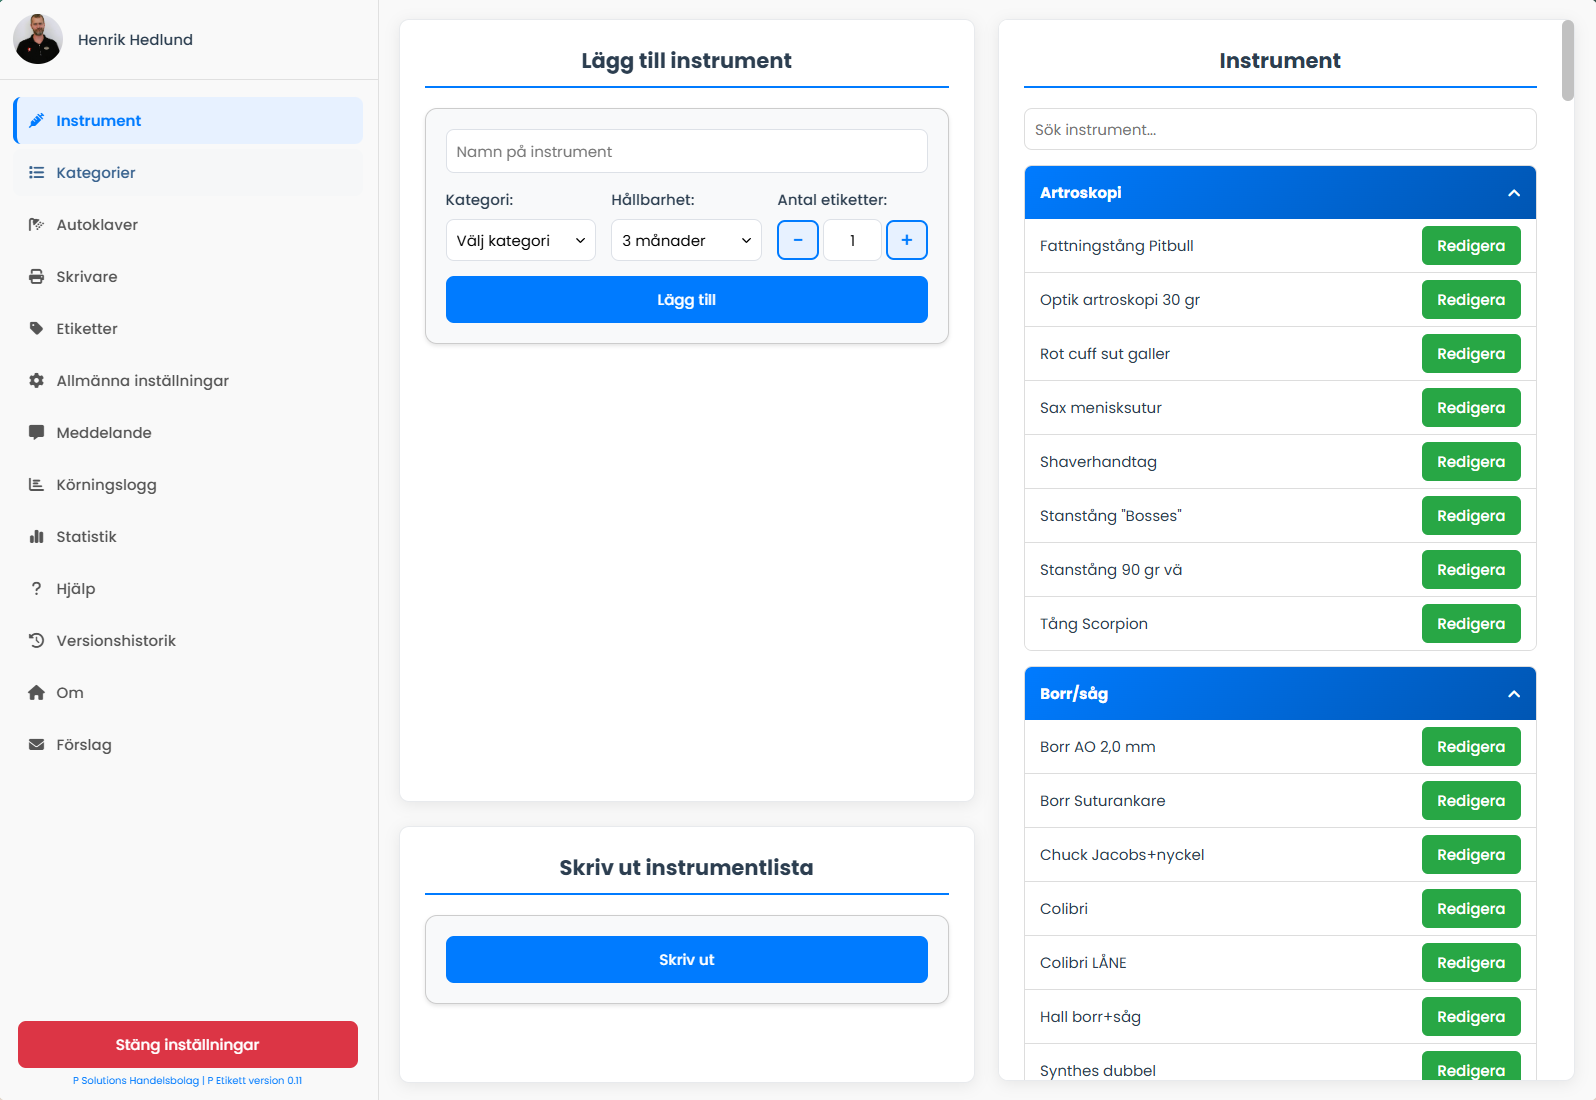Open the Hållbarhet 3 månader dropdown
Image resolution: width=1596 pixels, height=1100 pixels.
[x=686, y=240]
